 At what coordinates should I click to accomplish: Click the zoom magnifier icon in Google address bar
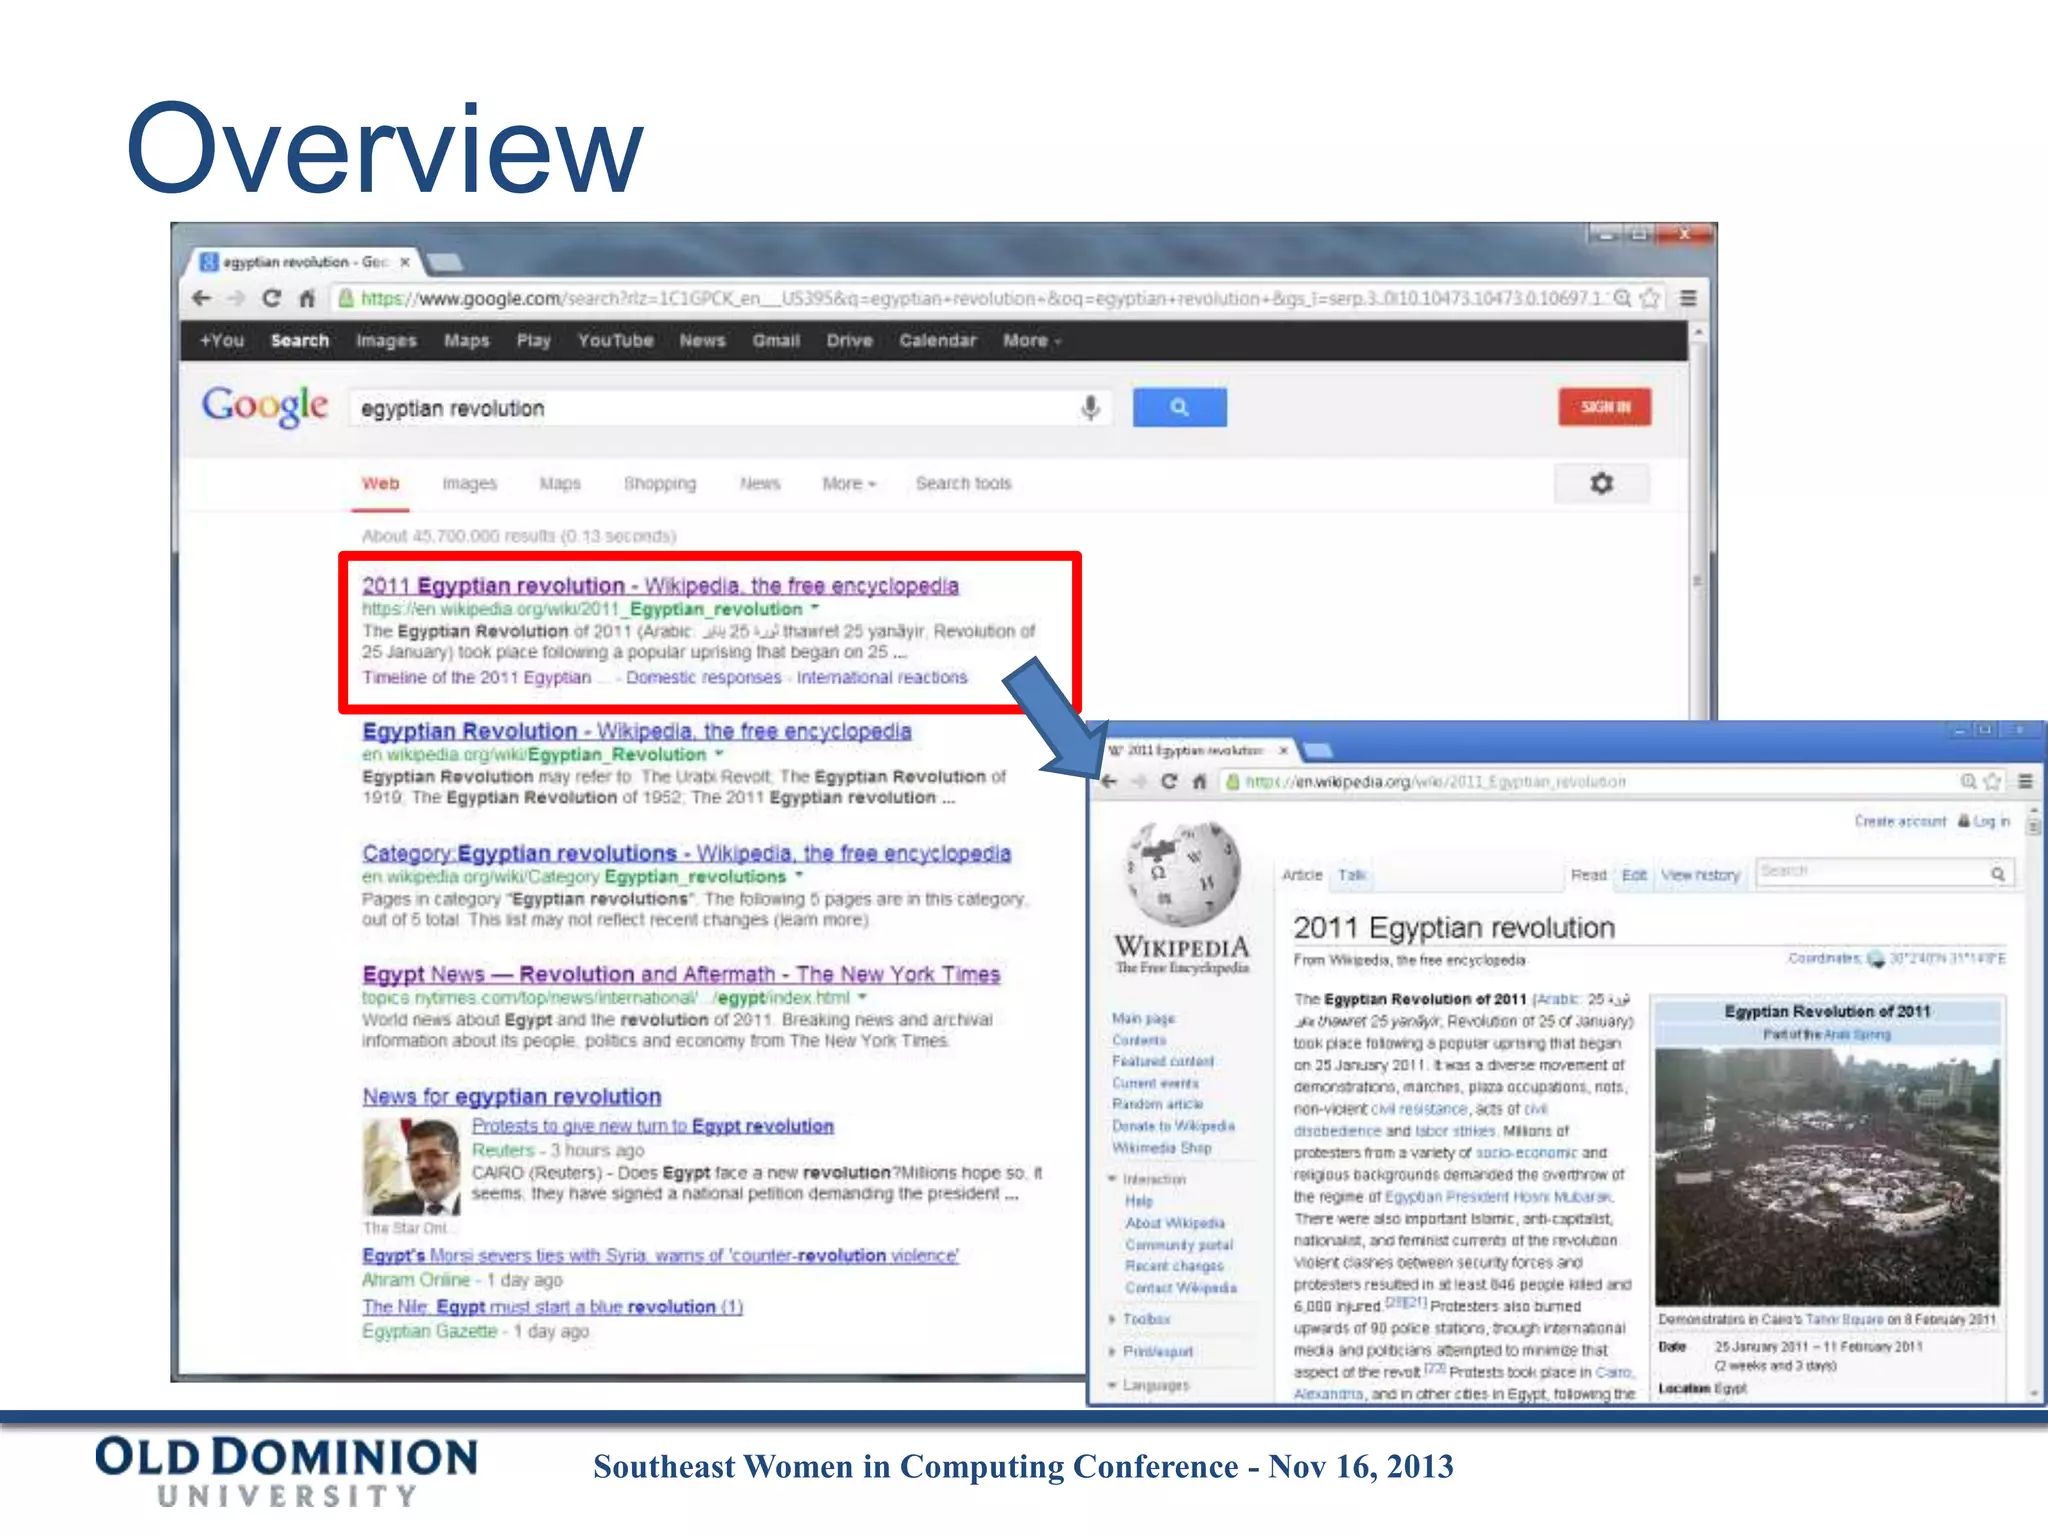click(1623, 298)
